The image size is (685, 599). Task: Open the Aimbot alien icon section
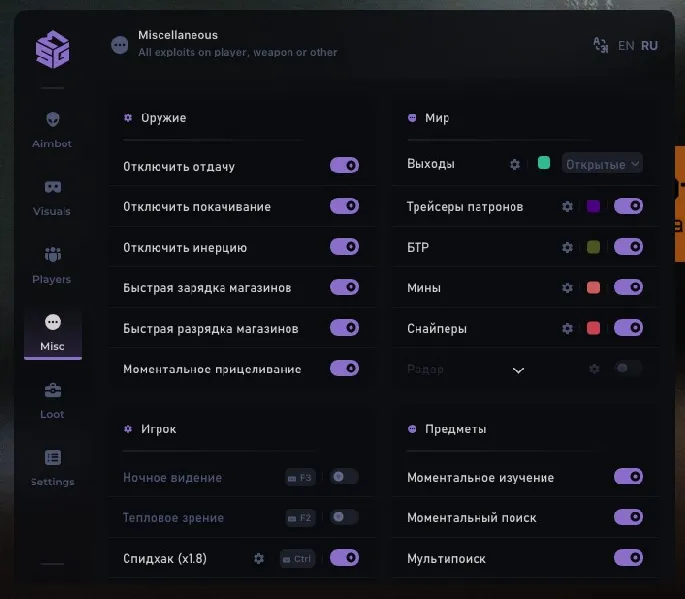tap(53, 120)
